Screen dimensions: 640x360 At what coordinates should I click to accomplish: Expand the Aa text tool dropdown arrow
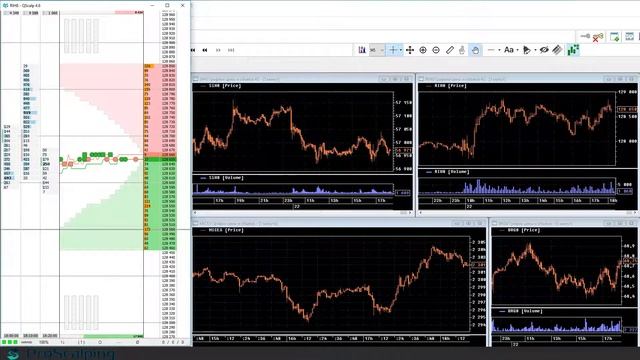pos(517,50)
